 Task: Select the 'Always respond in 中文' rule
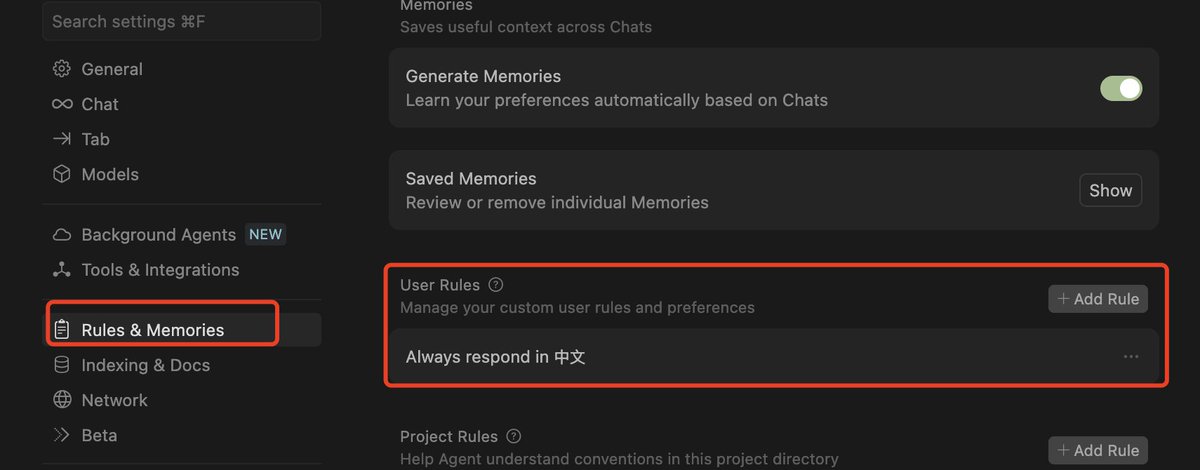pyautogui.click(x=495, y=357)
